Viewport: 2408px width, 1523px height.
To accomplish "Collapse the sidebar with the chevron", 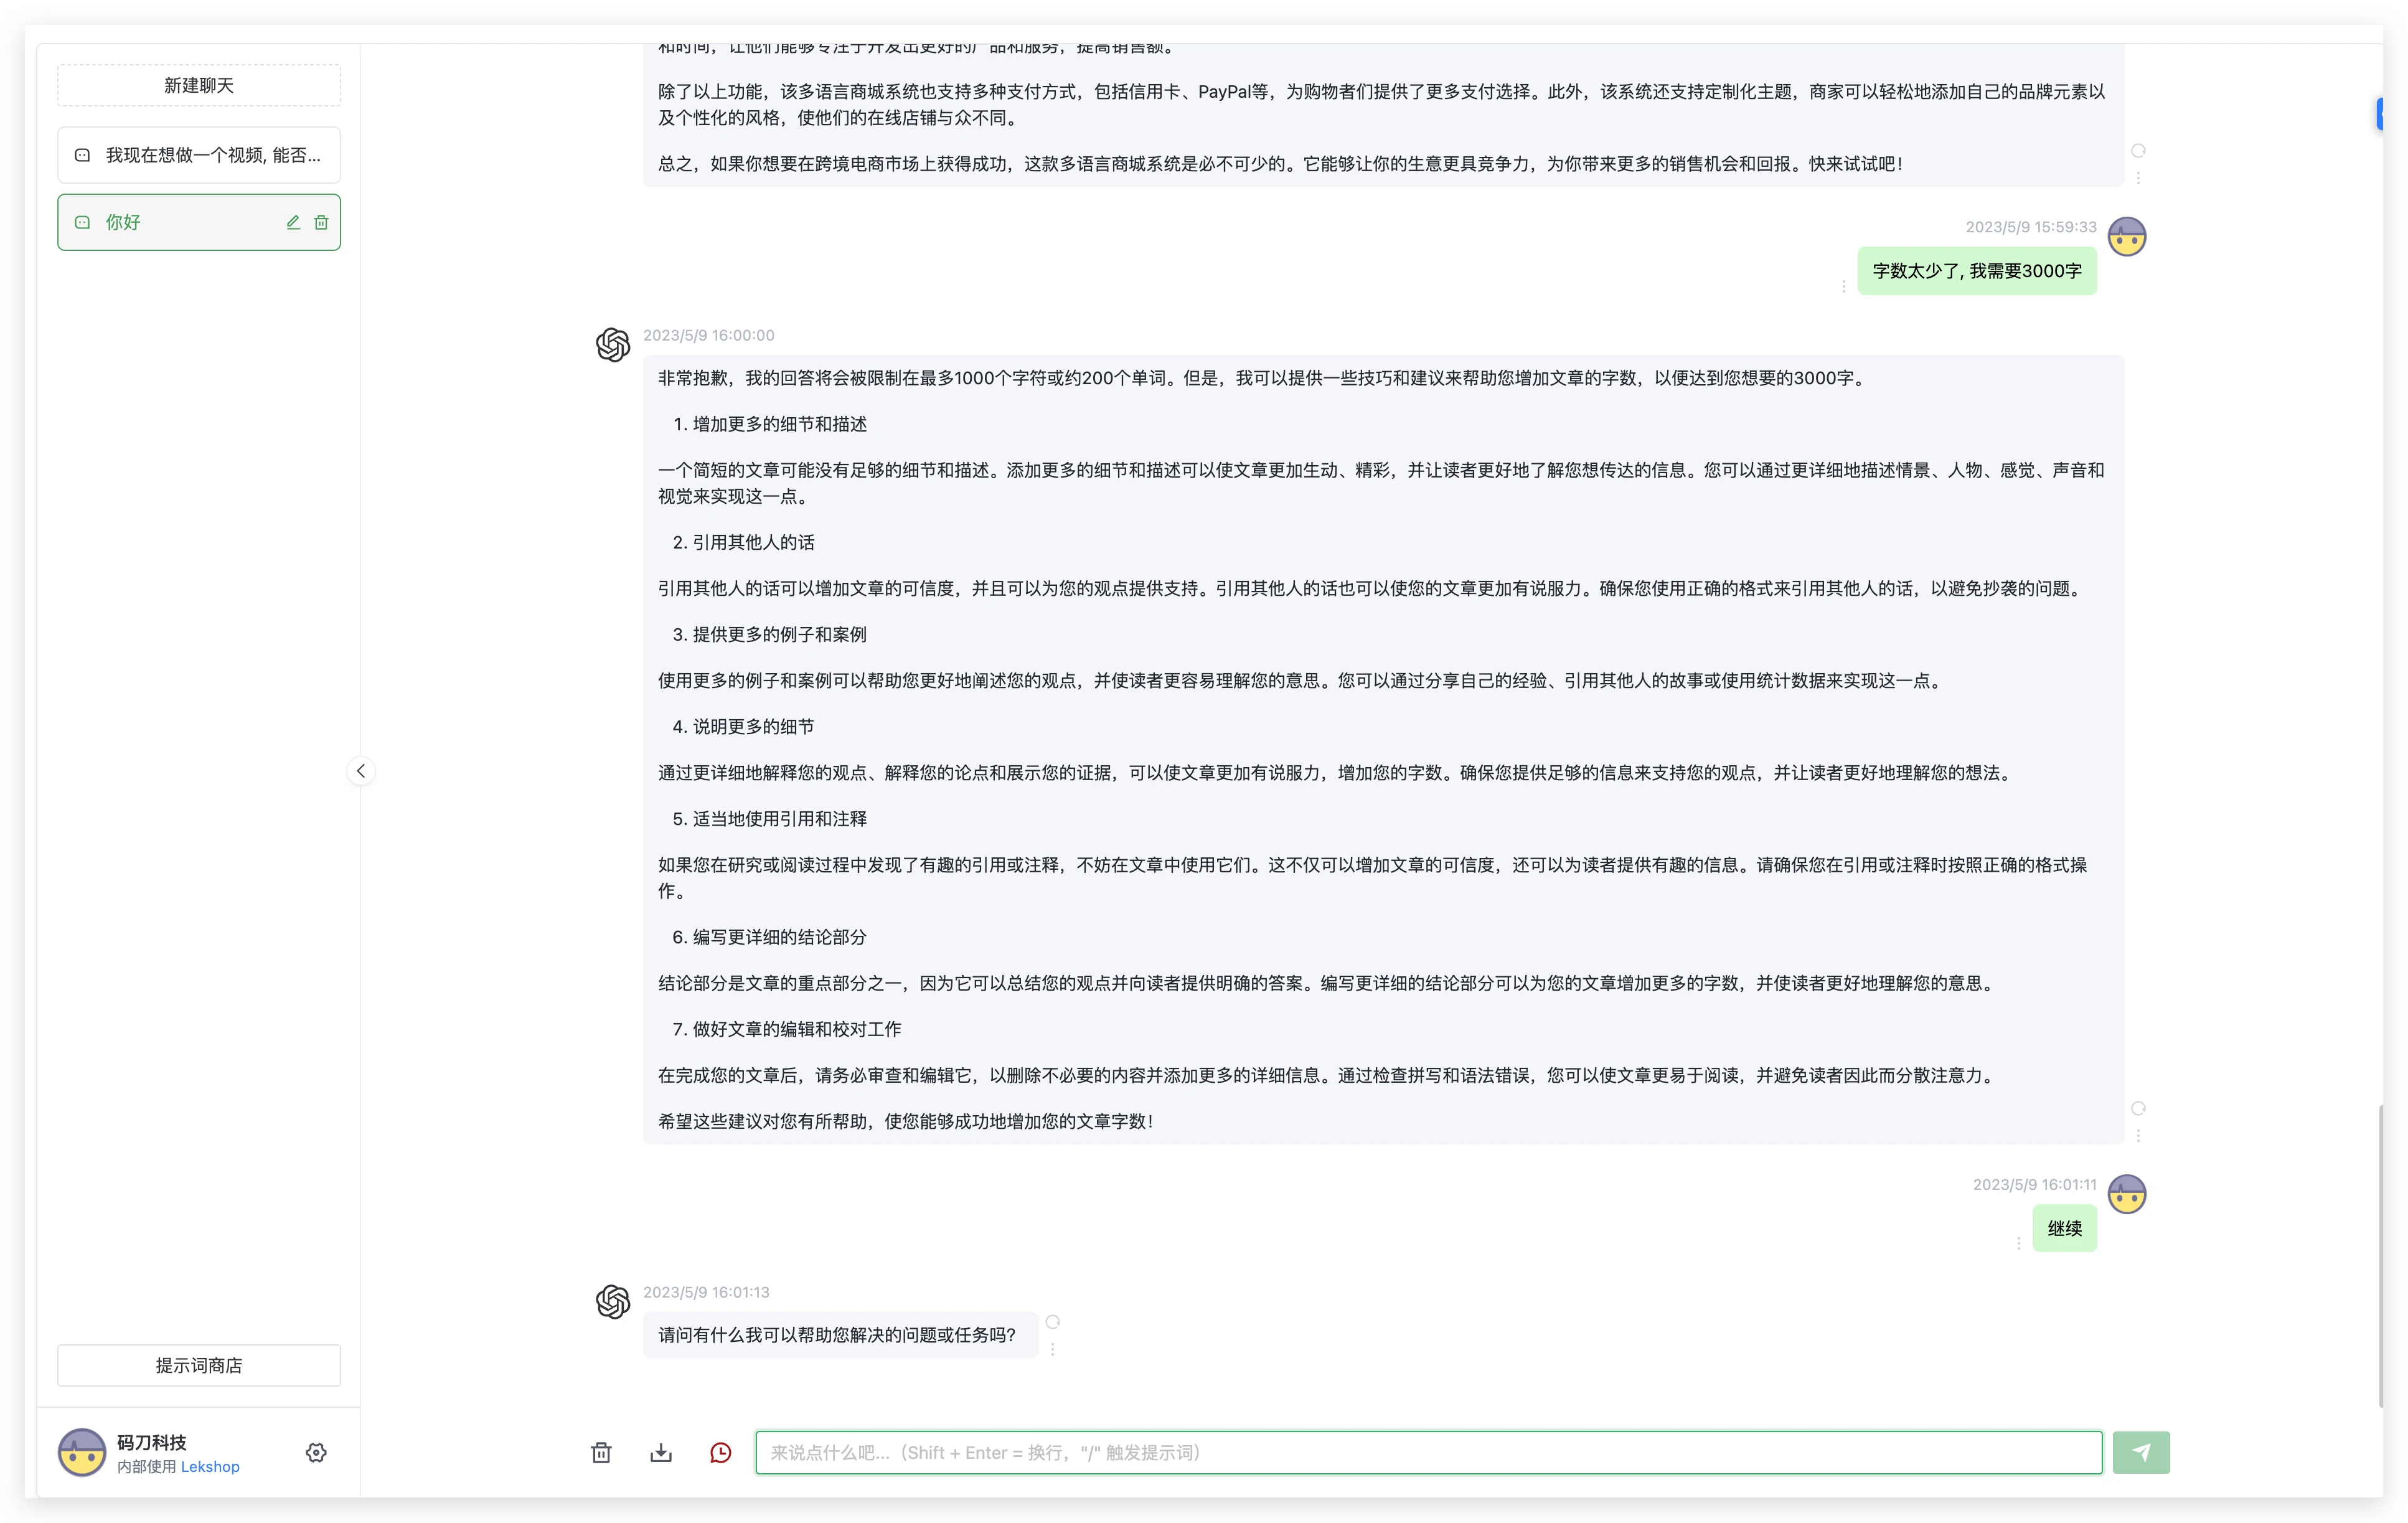I will point(361,770).
